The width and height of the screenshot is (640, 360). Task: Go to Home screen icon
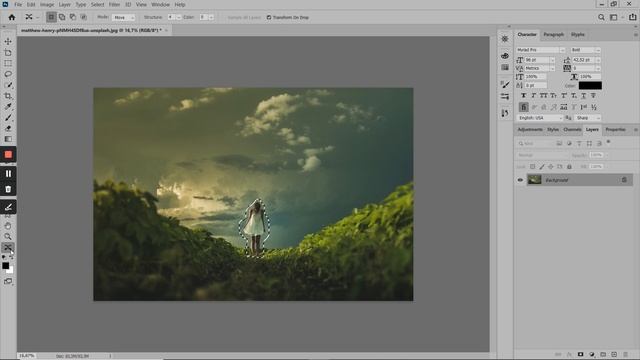pyautogui.click(x=11, y=17)
